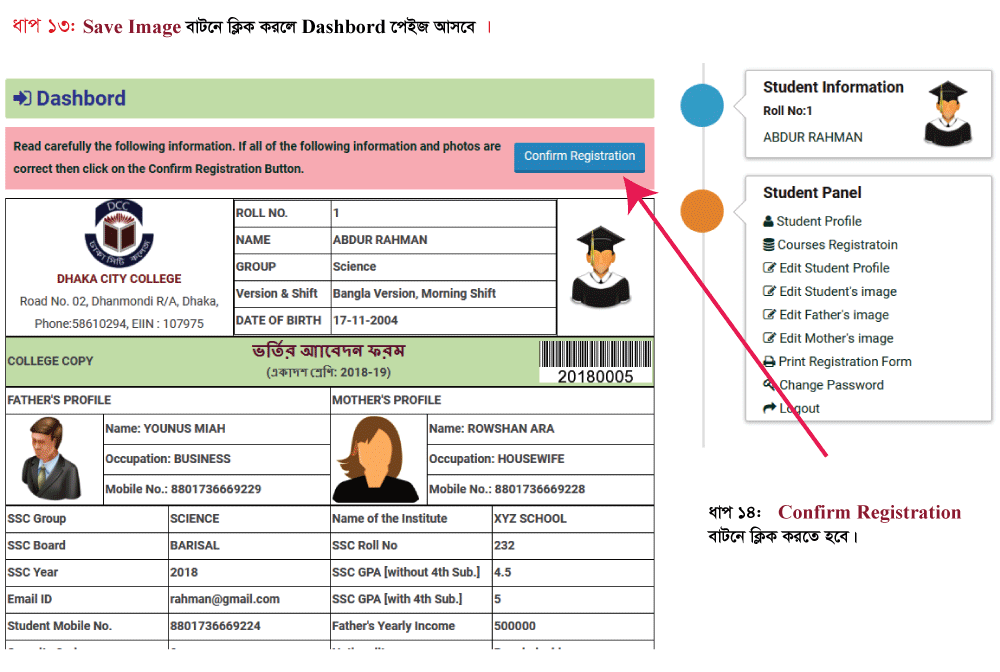The height and width of the screenshot is (672, 1000).
Task: Click the mother's profile photo
Action: 375,459
